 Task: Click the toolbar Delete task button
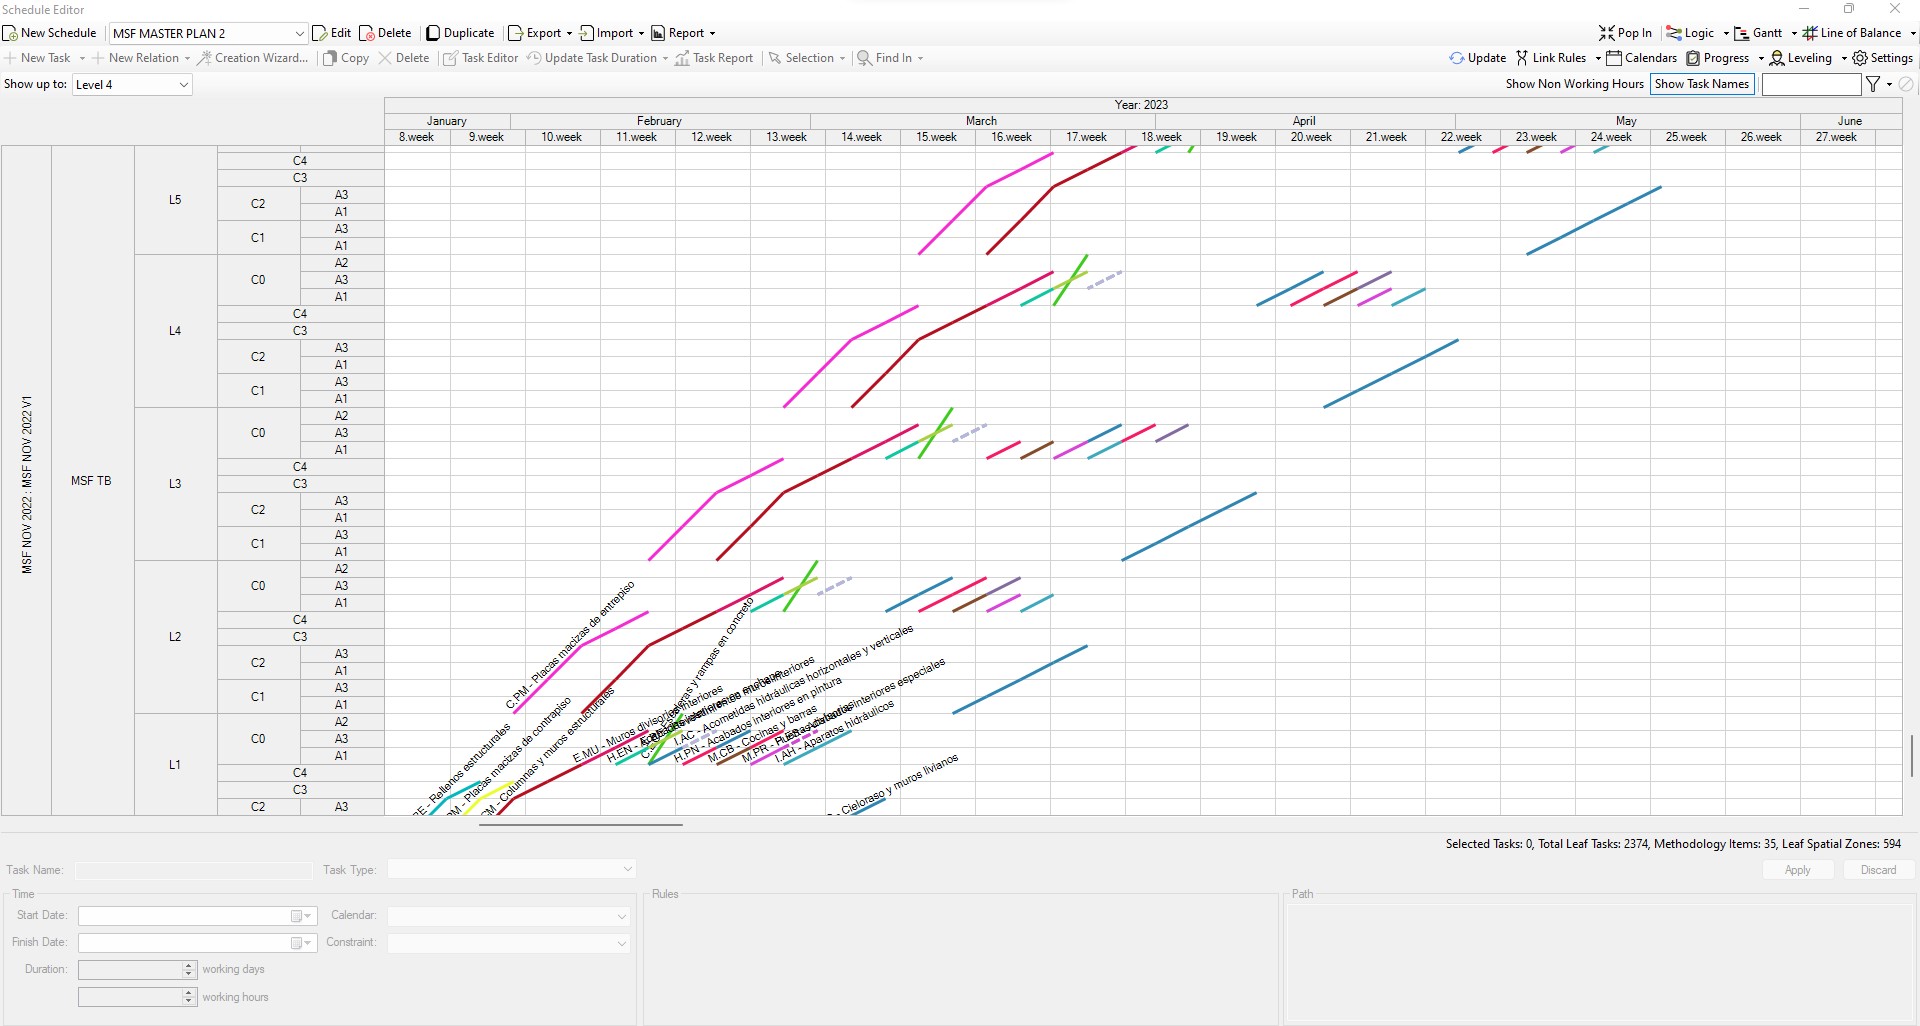[x=404, y=58]
